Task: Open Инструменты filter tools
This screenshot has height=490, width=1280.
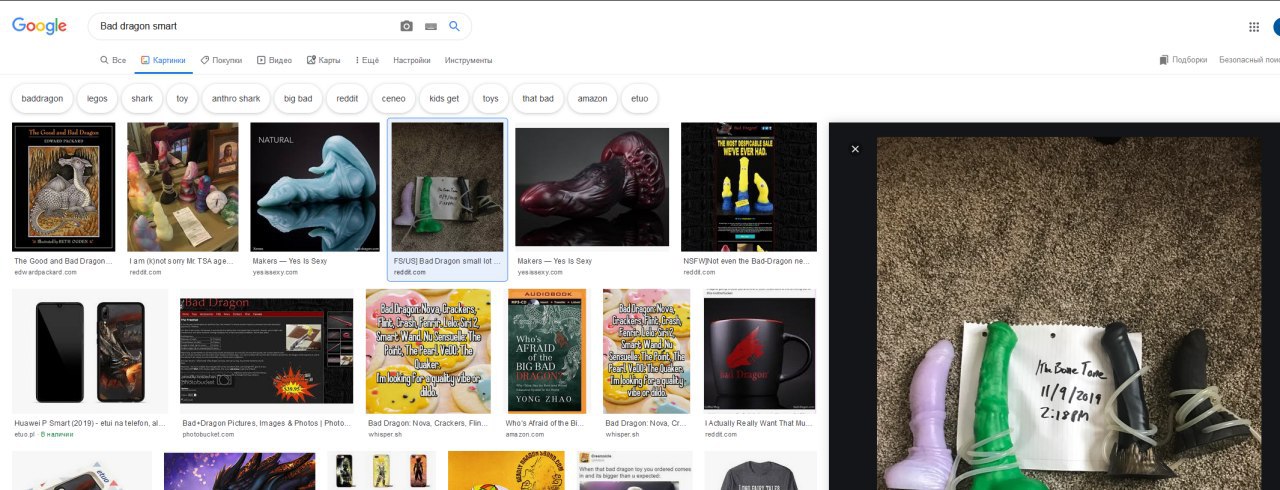Action: [468, 60]
